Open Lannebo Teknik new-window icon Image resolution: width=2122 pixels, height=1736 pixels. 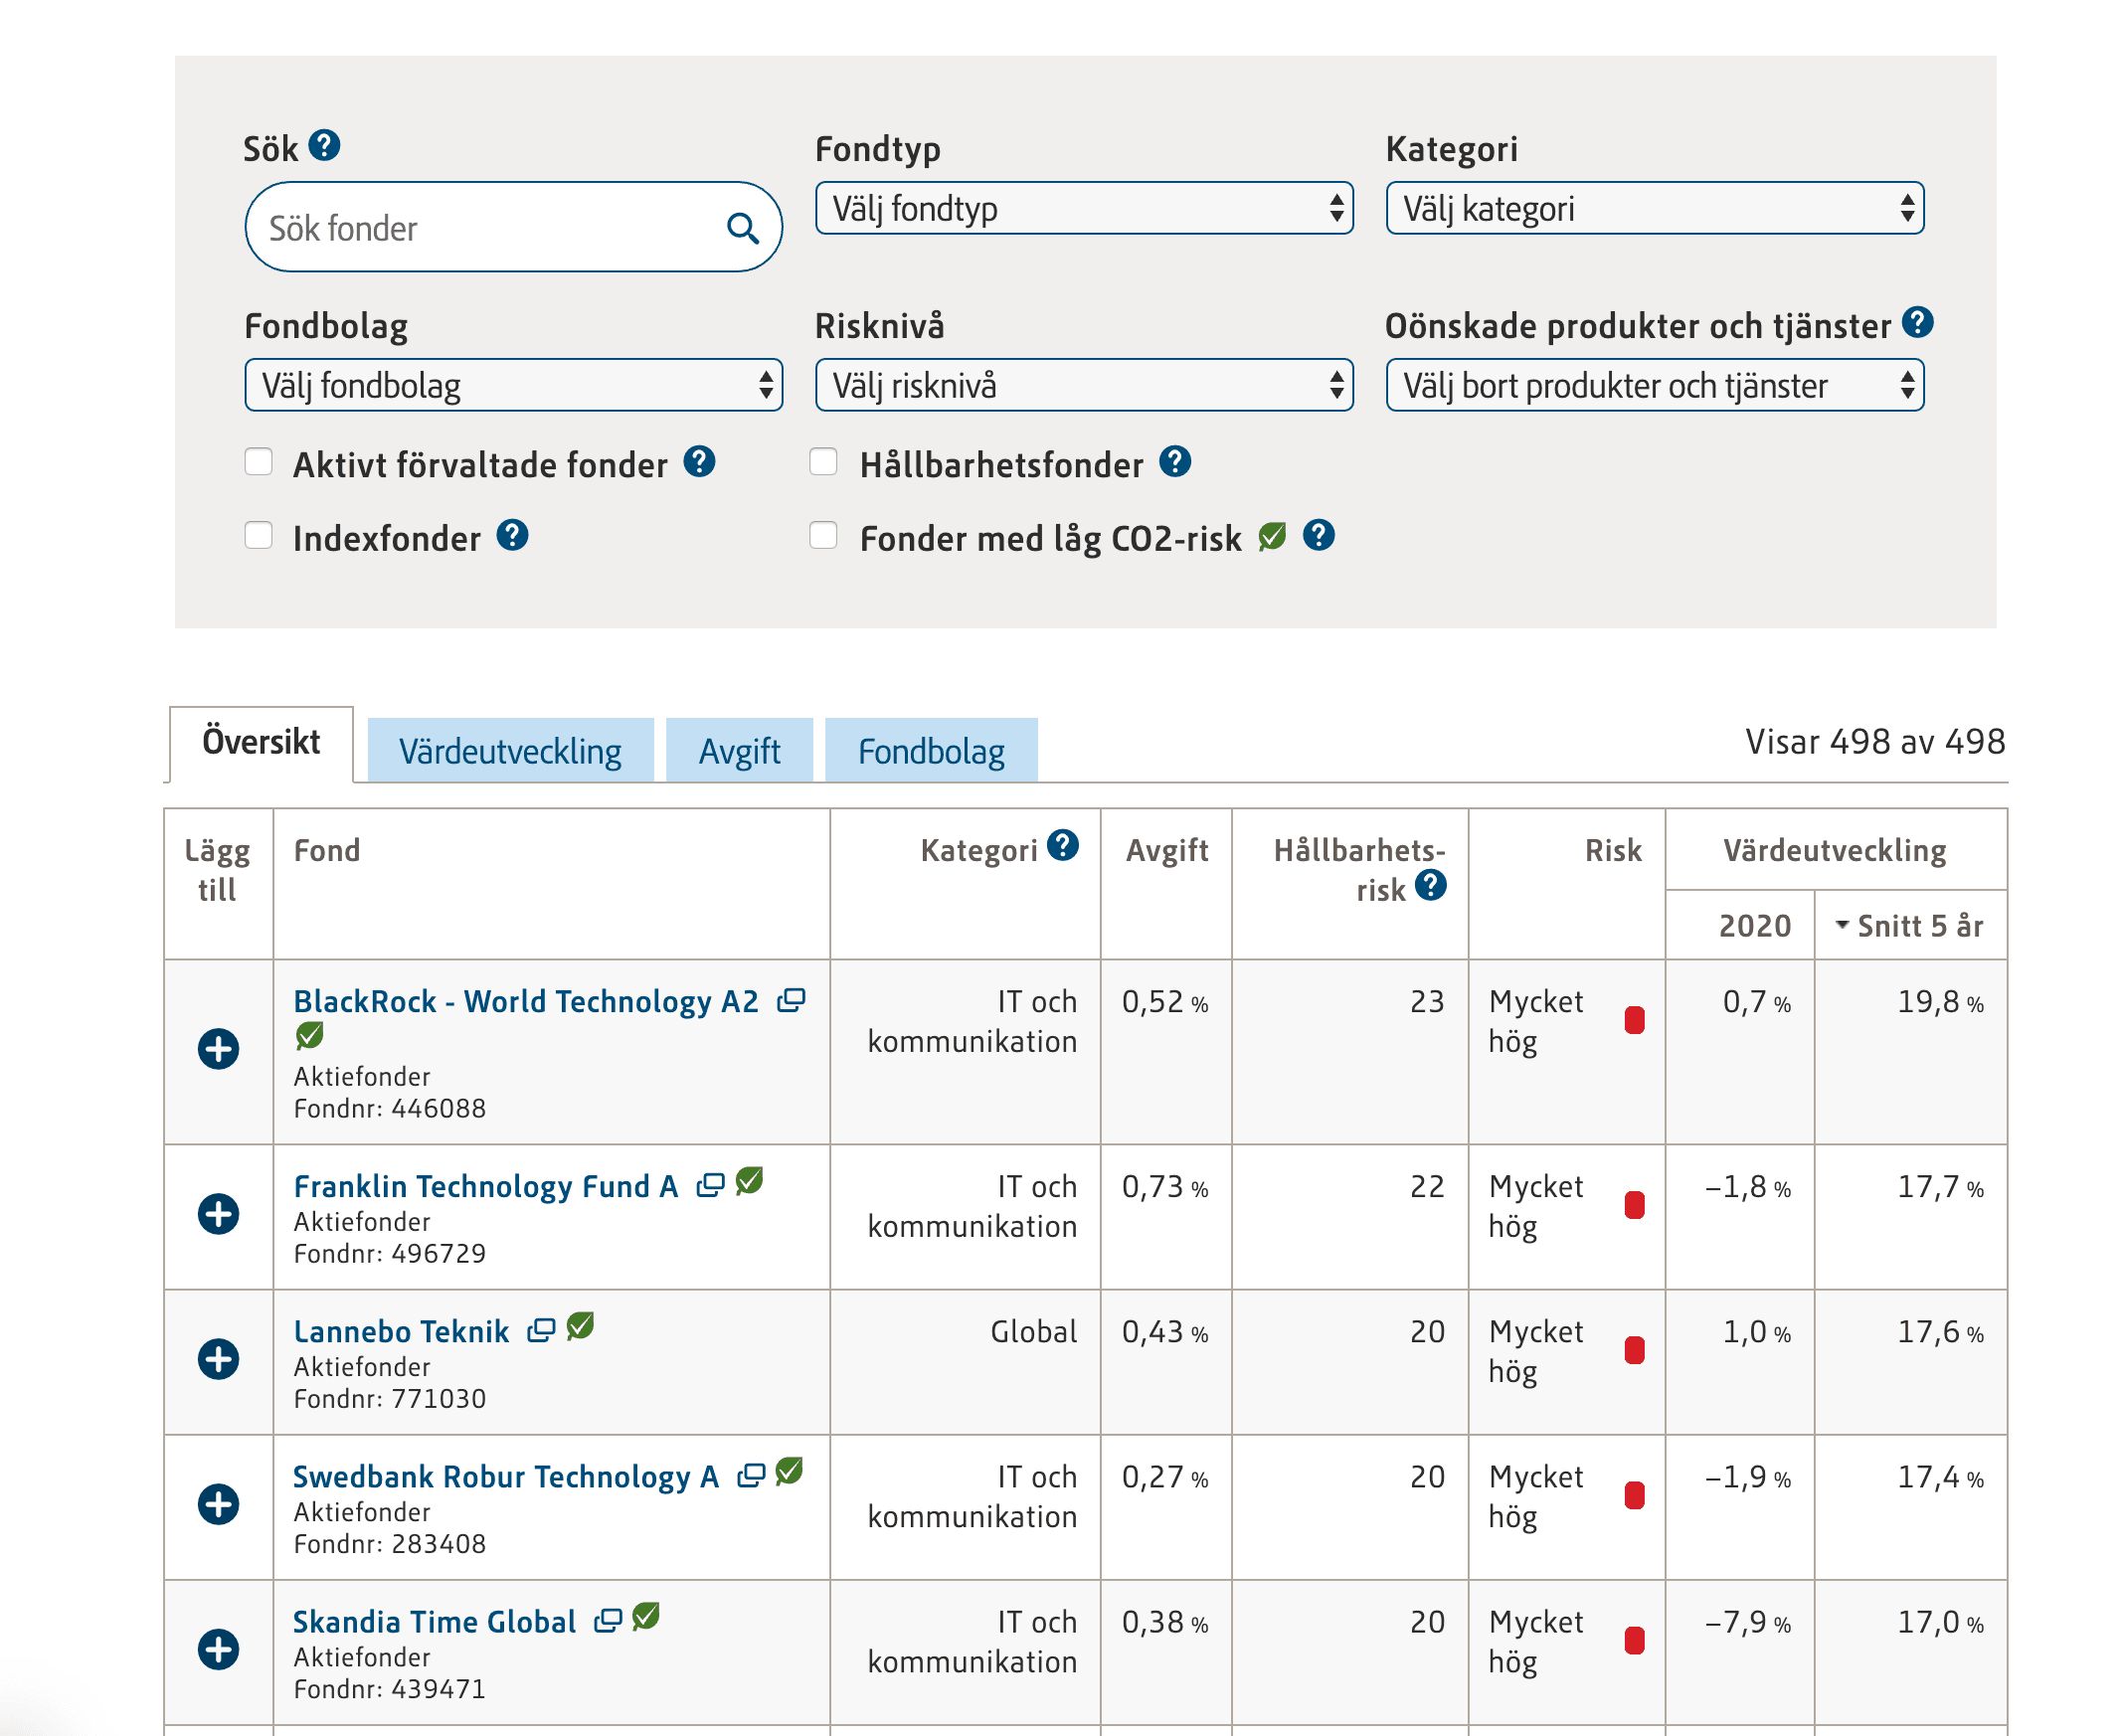point(541,1330)
